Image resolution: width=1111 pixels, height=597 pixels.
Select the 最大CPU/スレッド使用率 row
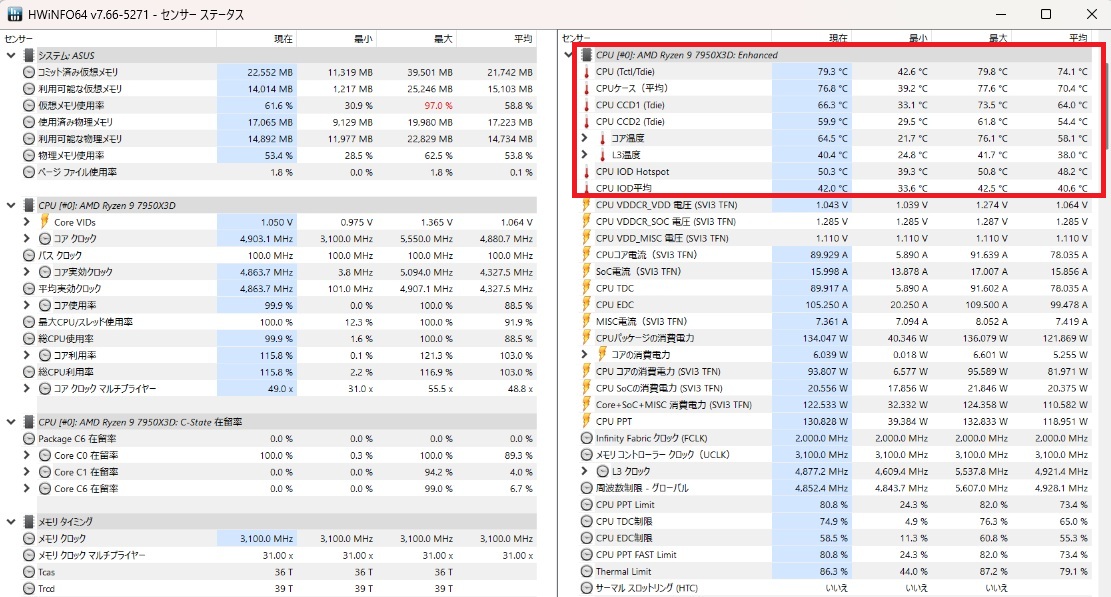(x=278, y=322)
